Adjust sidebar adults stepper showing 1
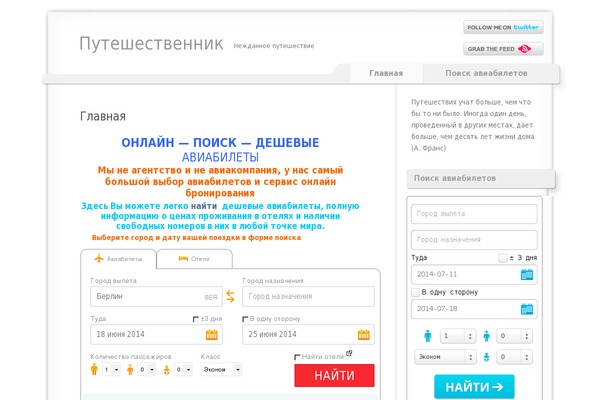The image size is (600, 400). [458, 336]
